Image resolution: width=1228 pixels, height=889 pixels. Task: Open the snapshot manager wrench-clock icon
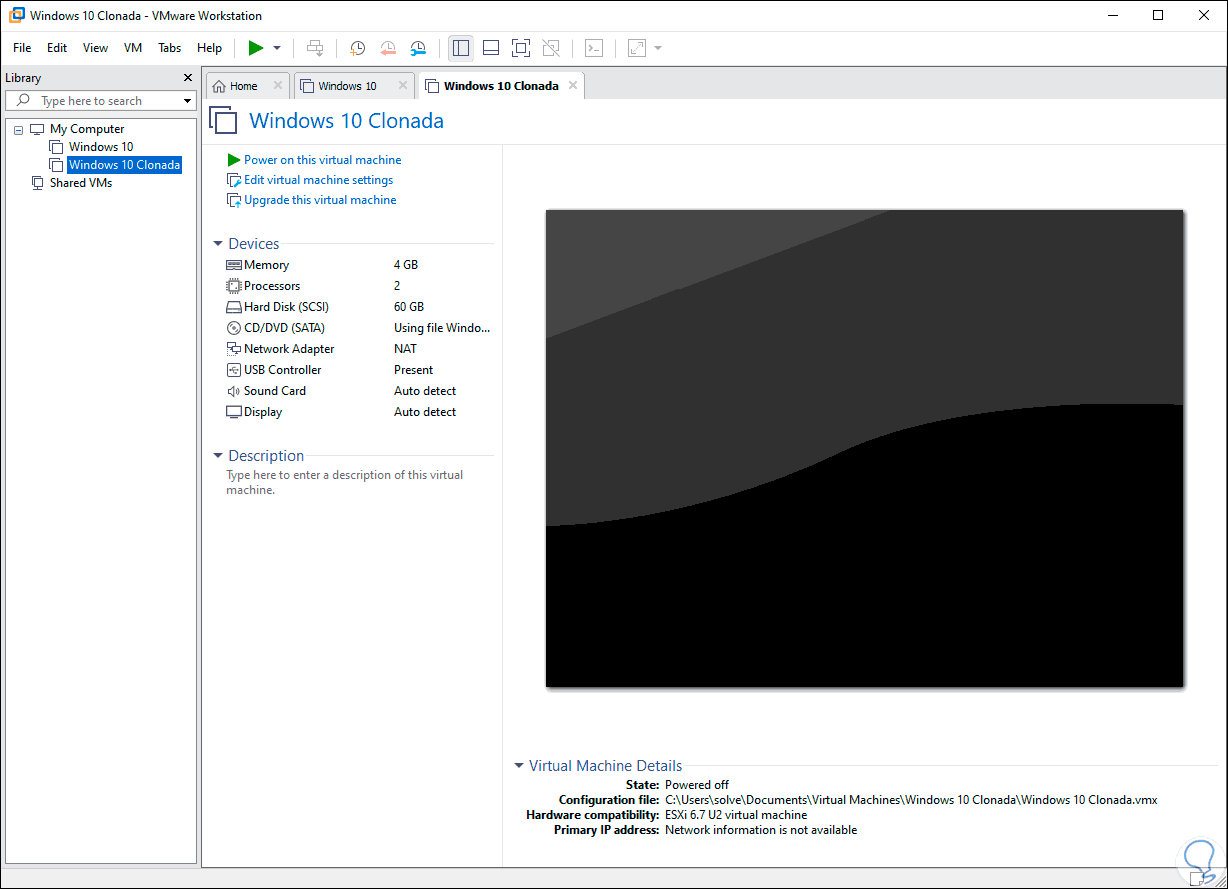tap(418, 48)
